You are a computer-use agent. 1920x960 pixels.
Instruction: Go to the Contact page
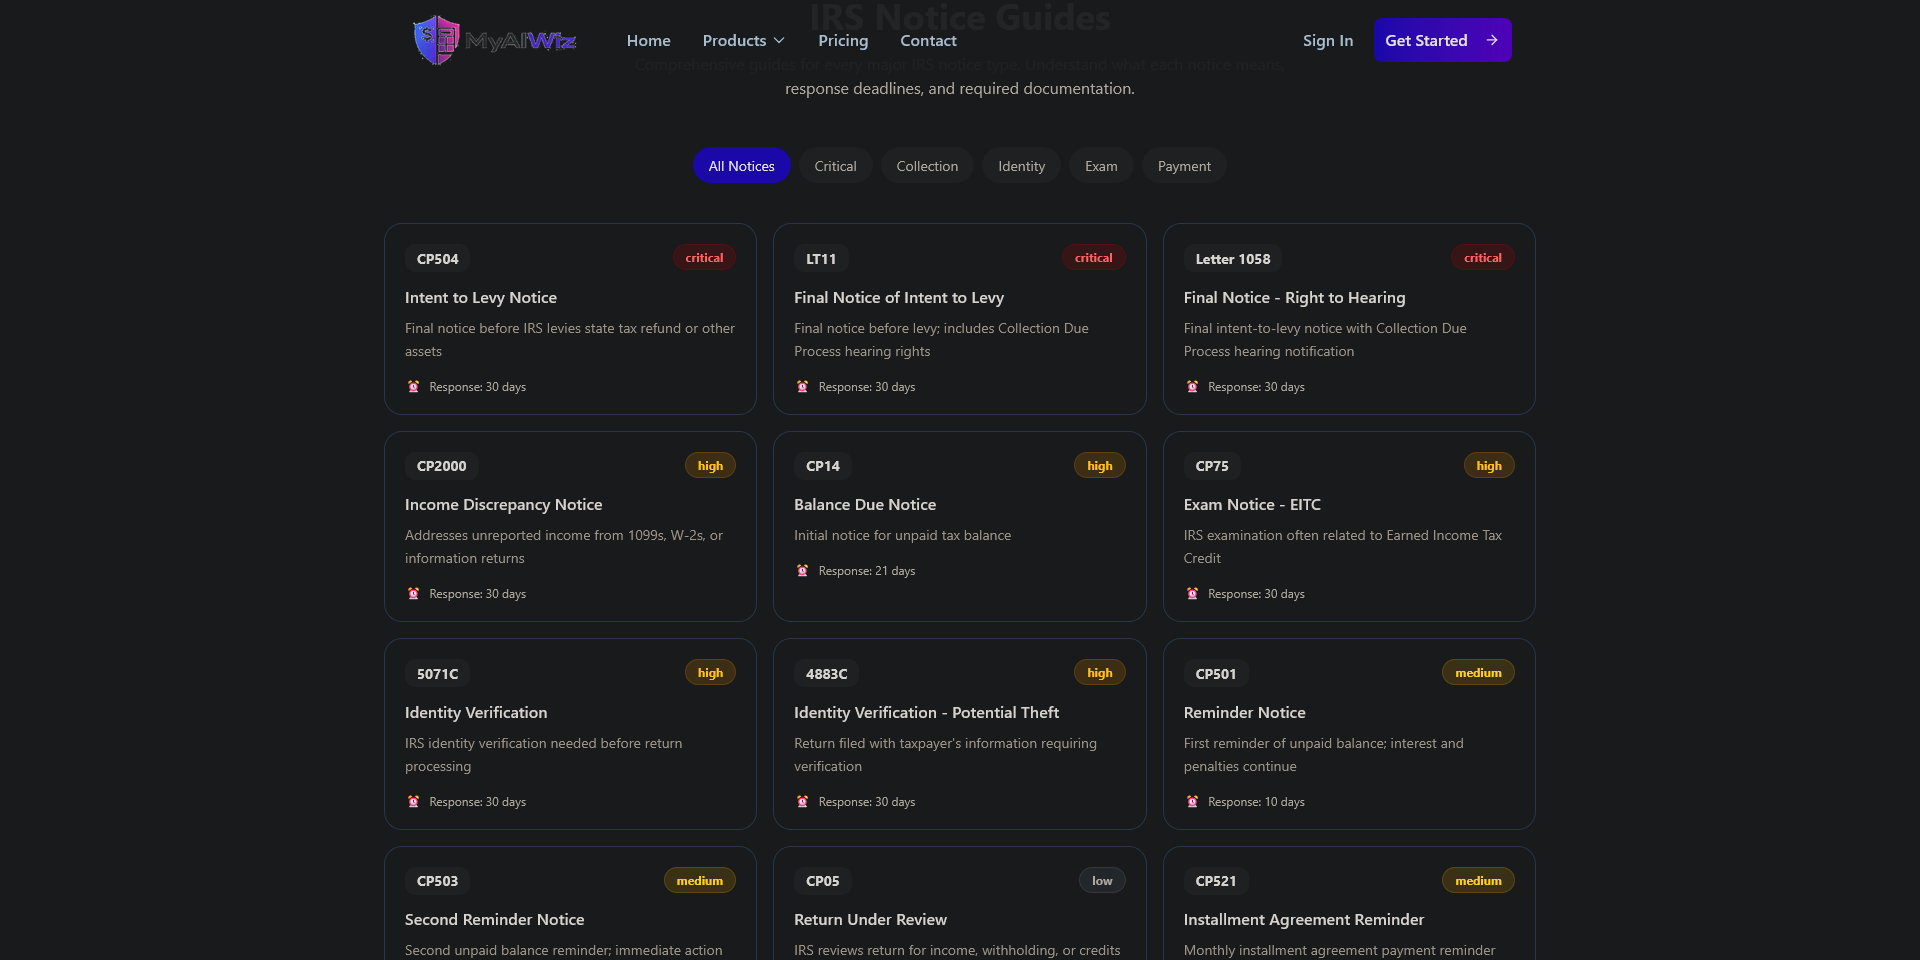point(928,41)
